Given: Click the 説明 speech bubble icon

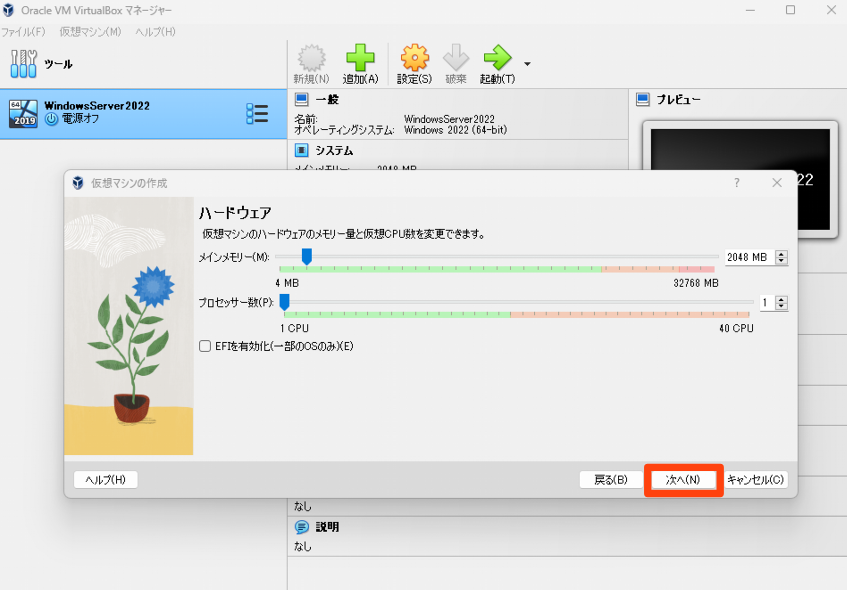Looking at the screenshot, I should 301,527.
